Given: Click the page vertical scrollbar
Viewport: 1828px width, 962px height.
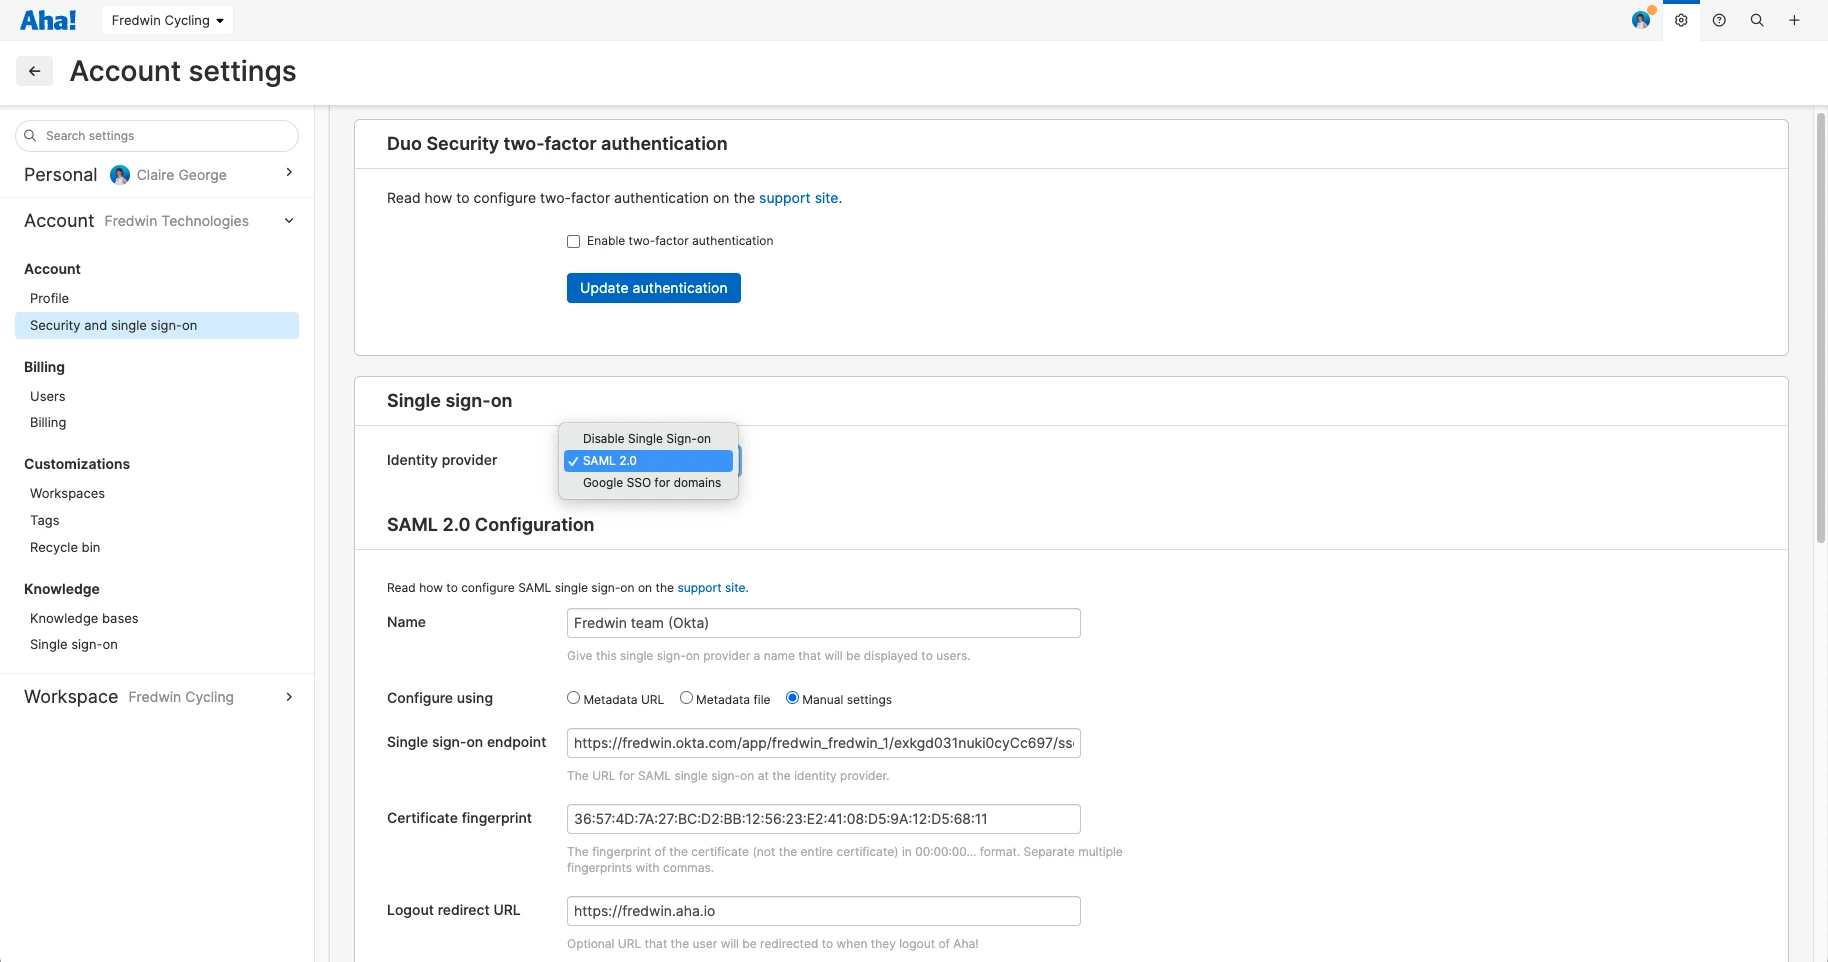Looking at the screenshot, I should [x=1820, y=328].
